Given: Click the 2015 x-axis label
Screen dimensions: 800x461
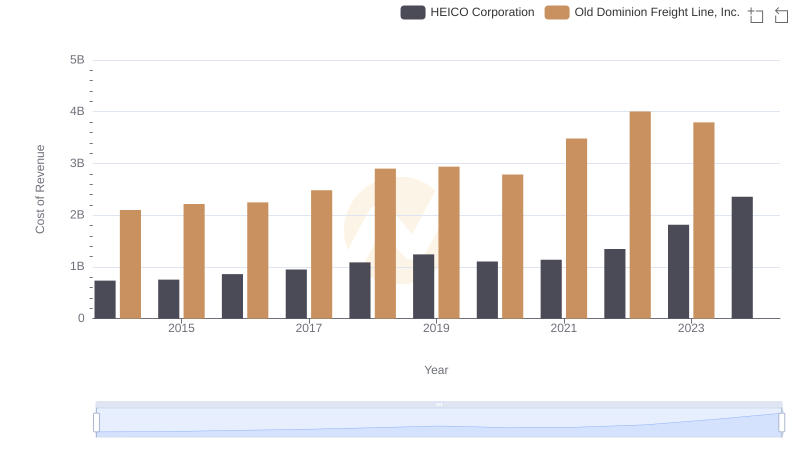Looking at the screenshot, I should point(181,328).
